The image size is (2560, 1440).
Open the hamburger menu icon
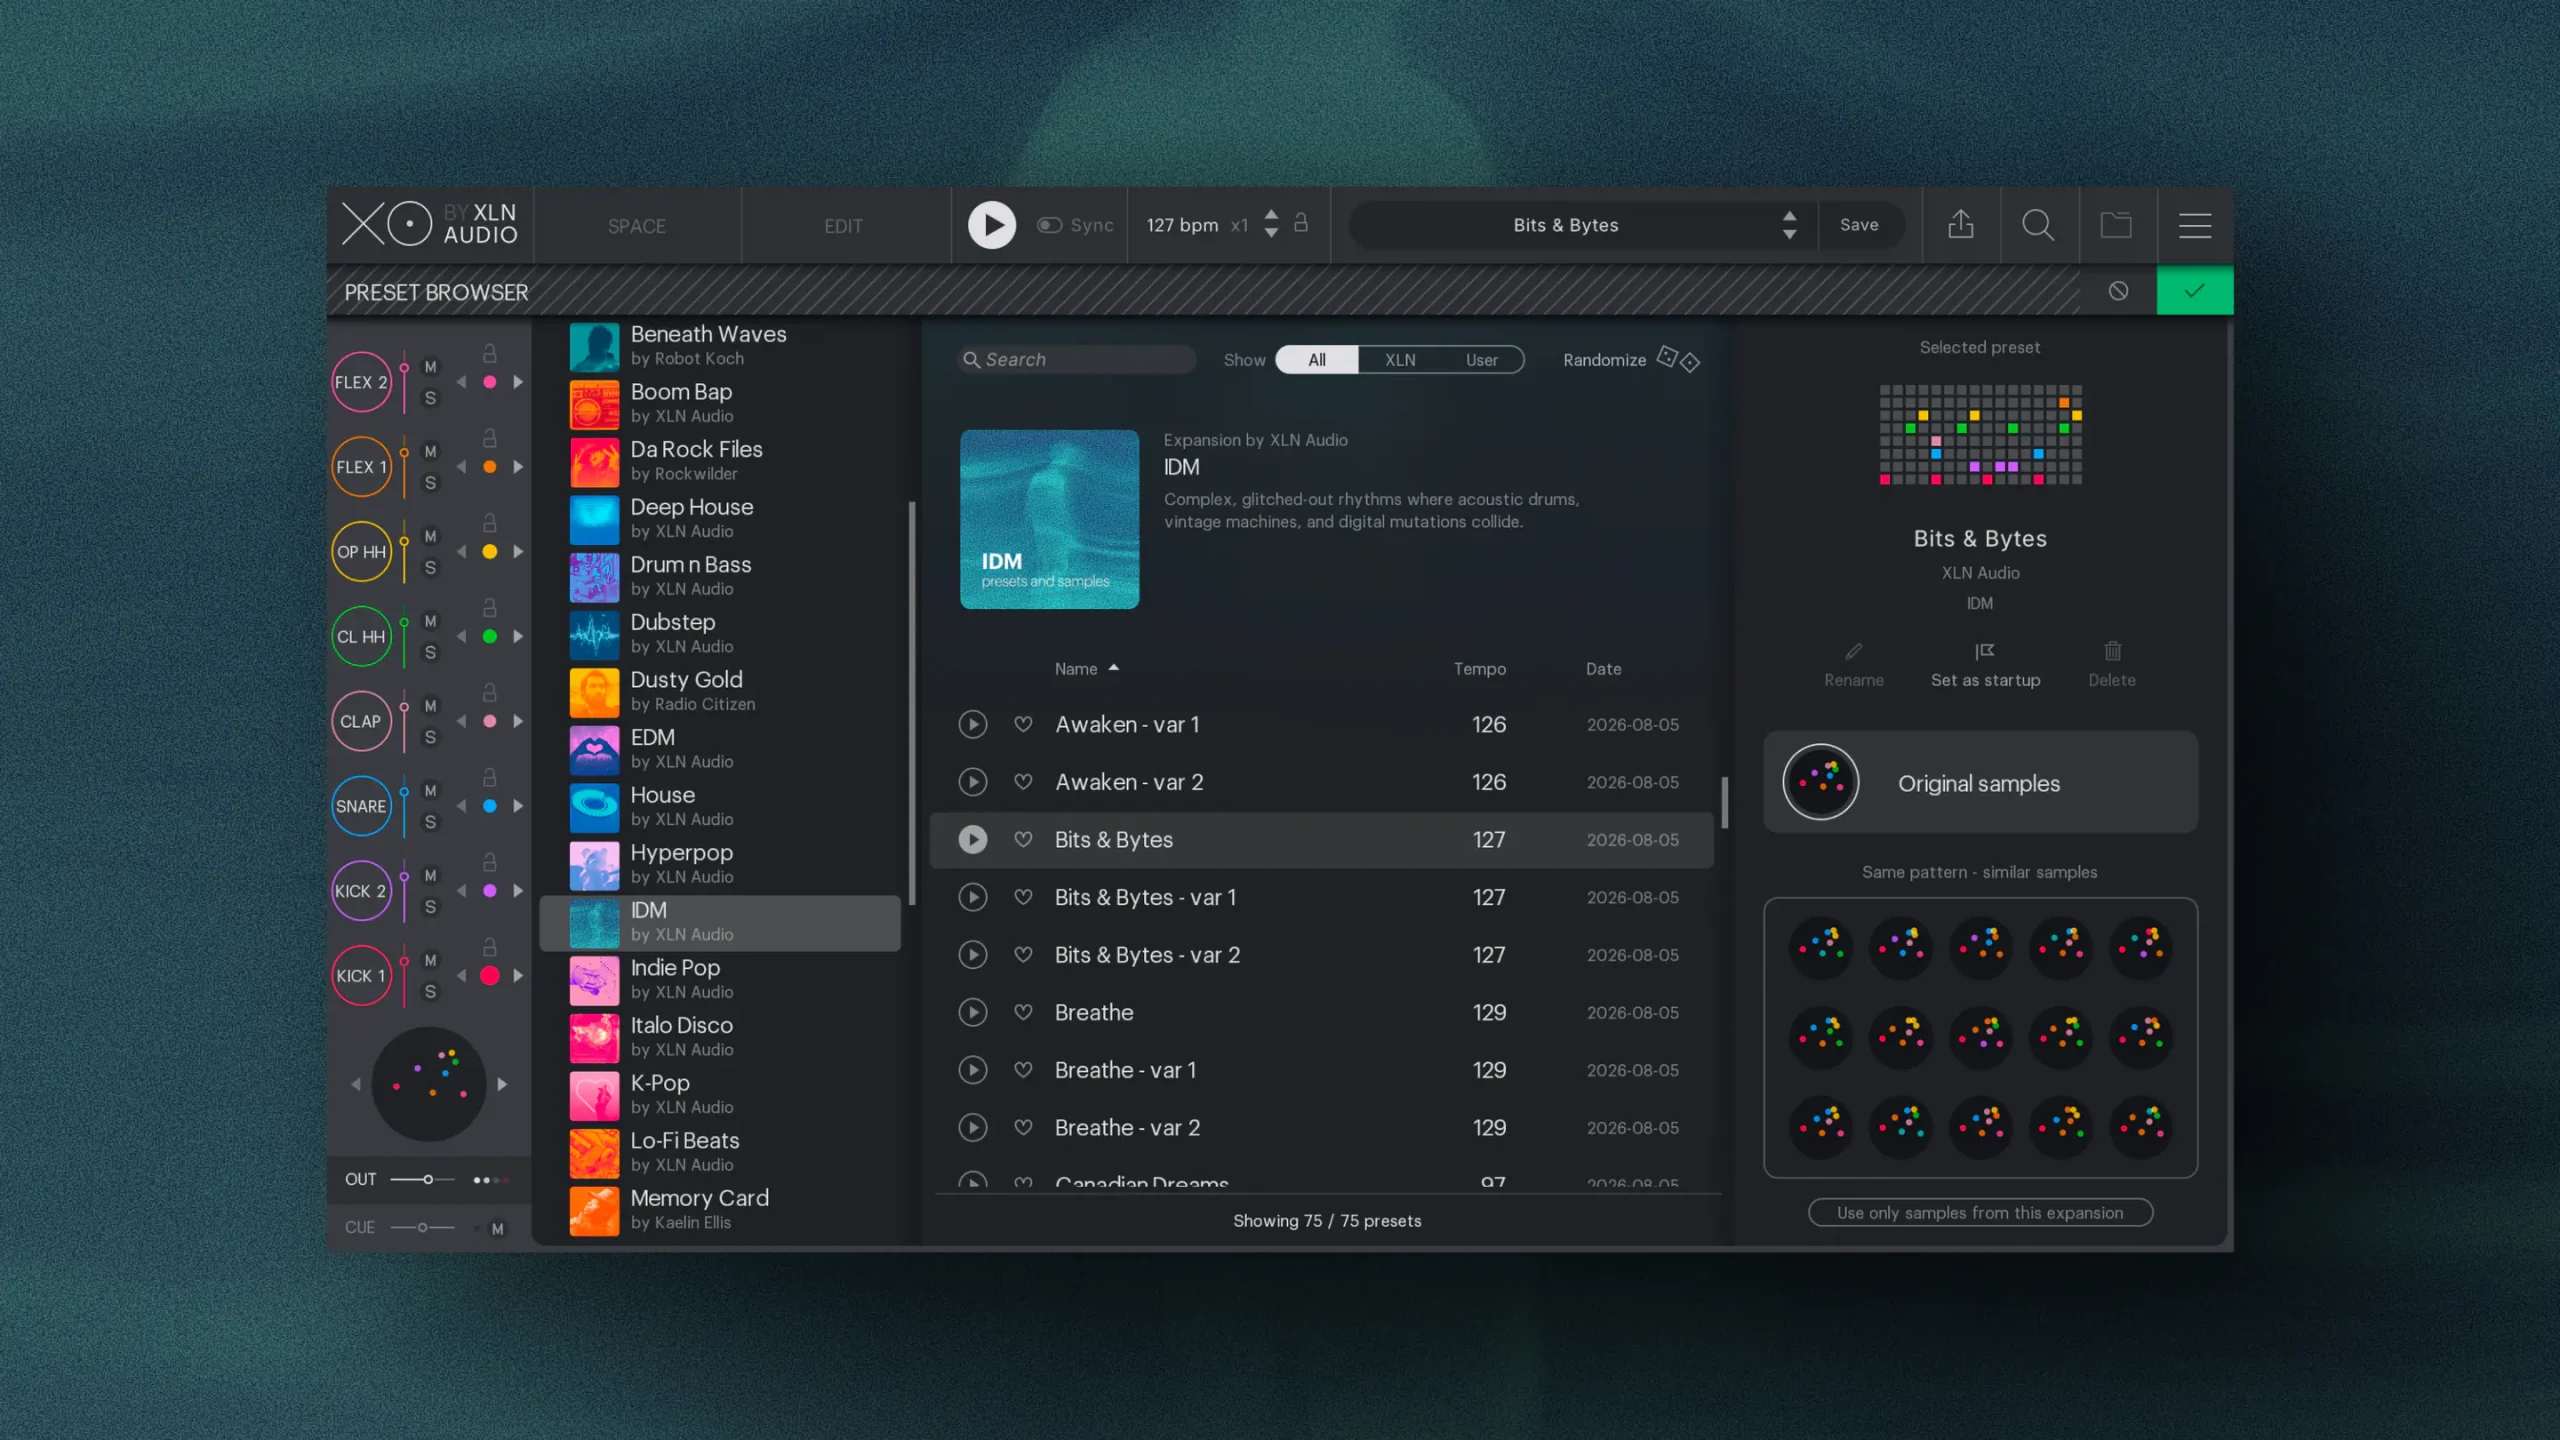(2194, 225)
